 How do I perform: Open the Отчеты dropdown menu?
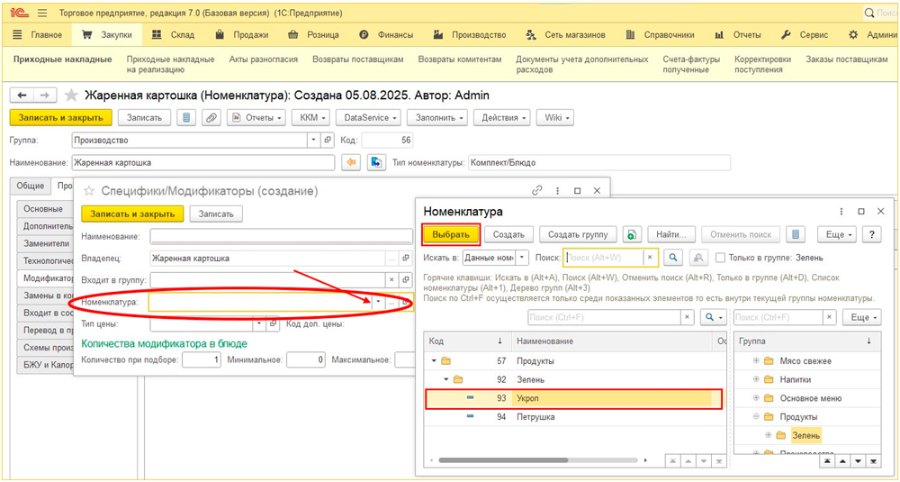pos(257,118)
